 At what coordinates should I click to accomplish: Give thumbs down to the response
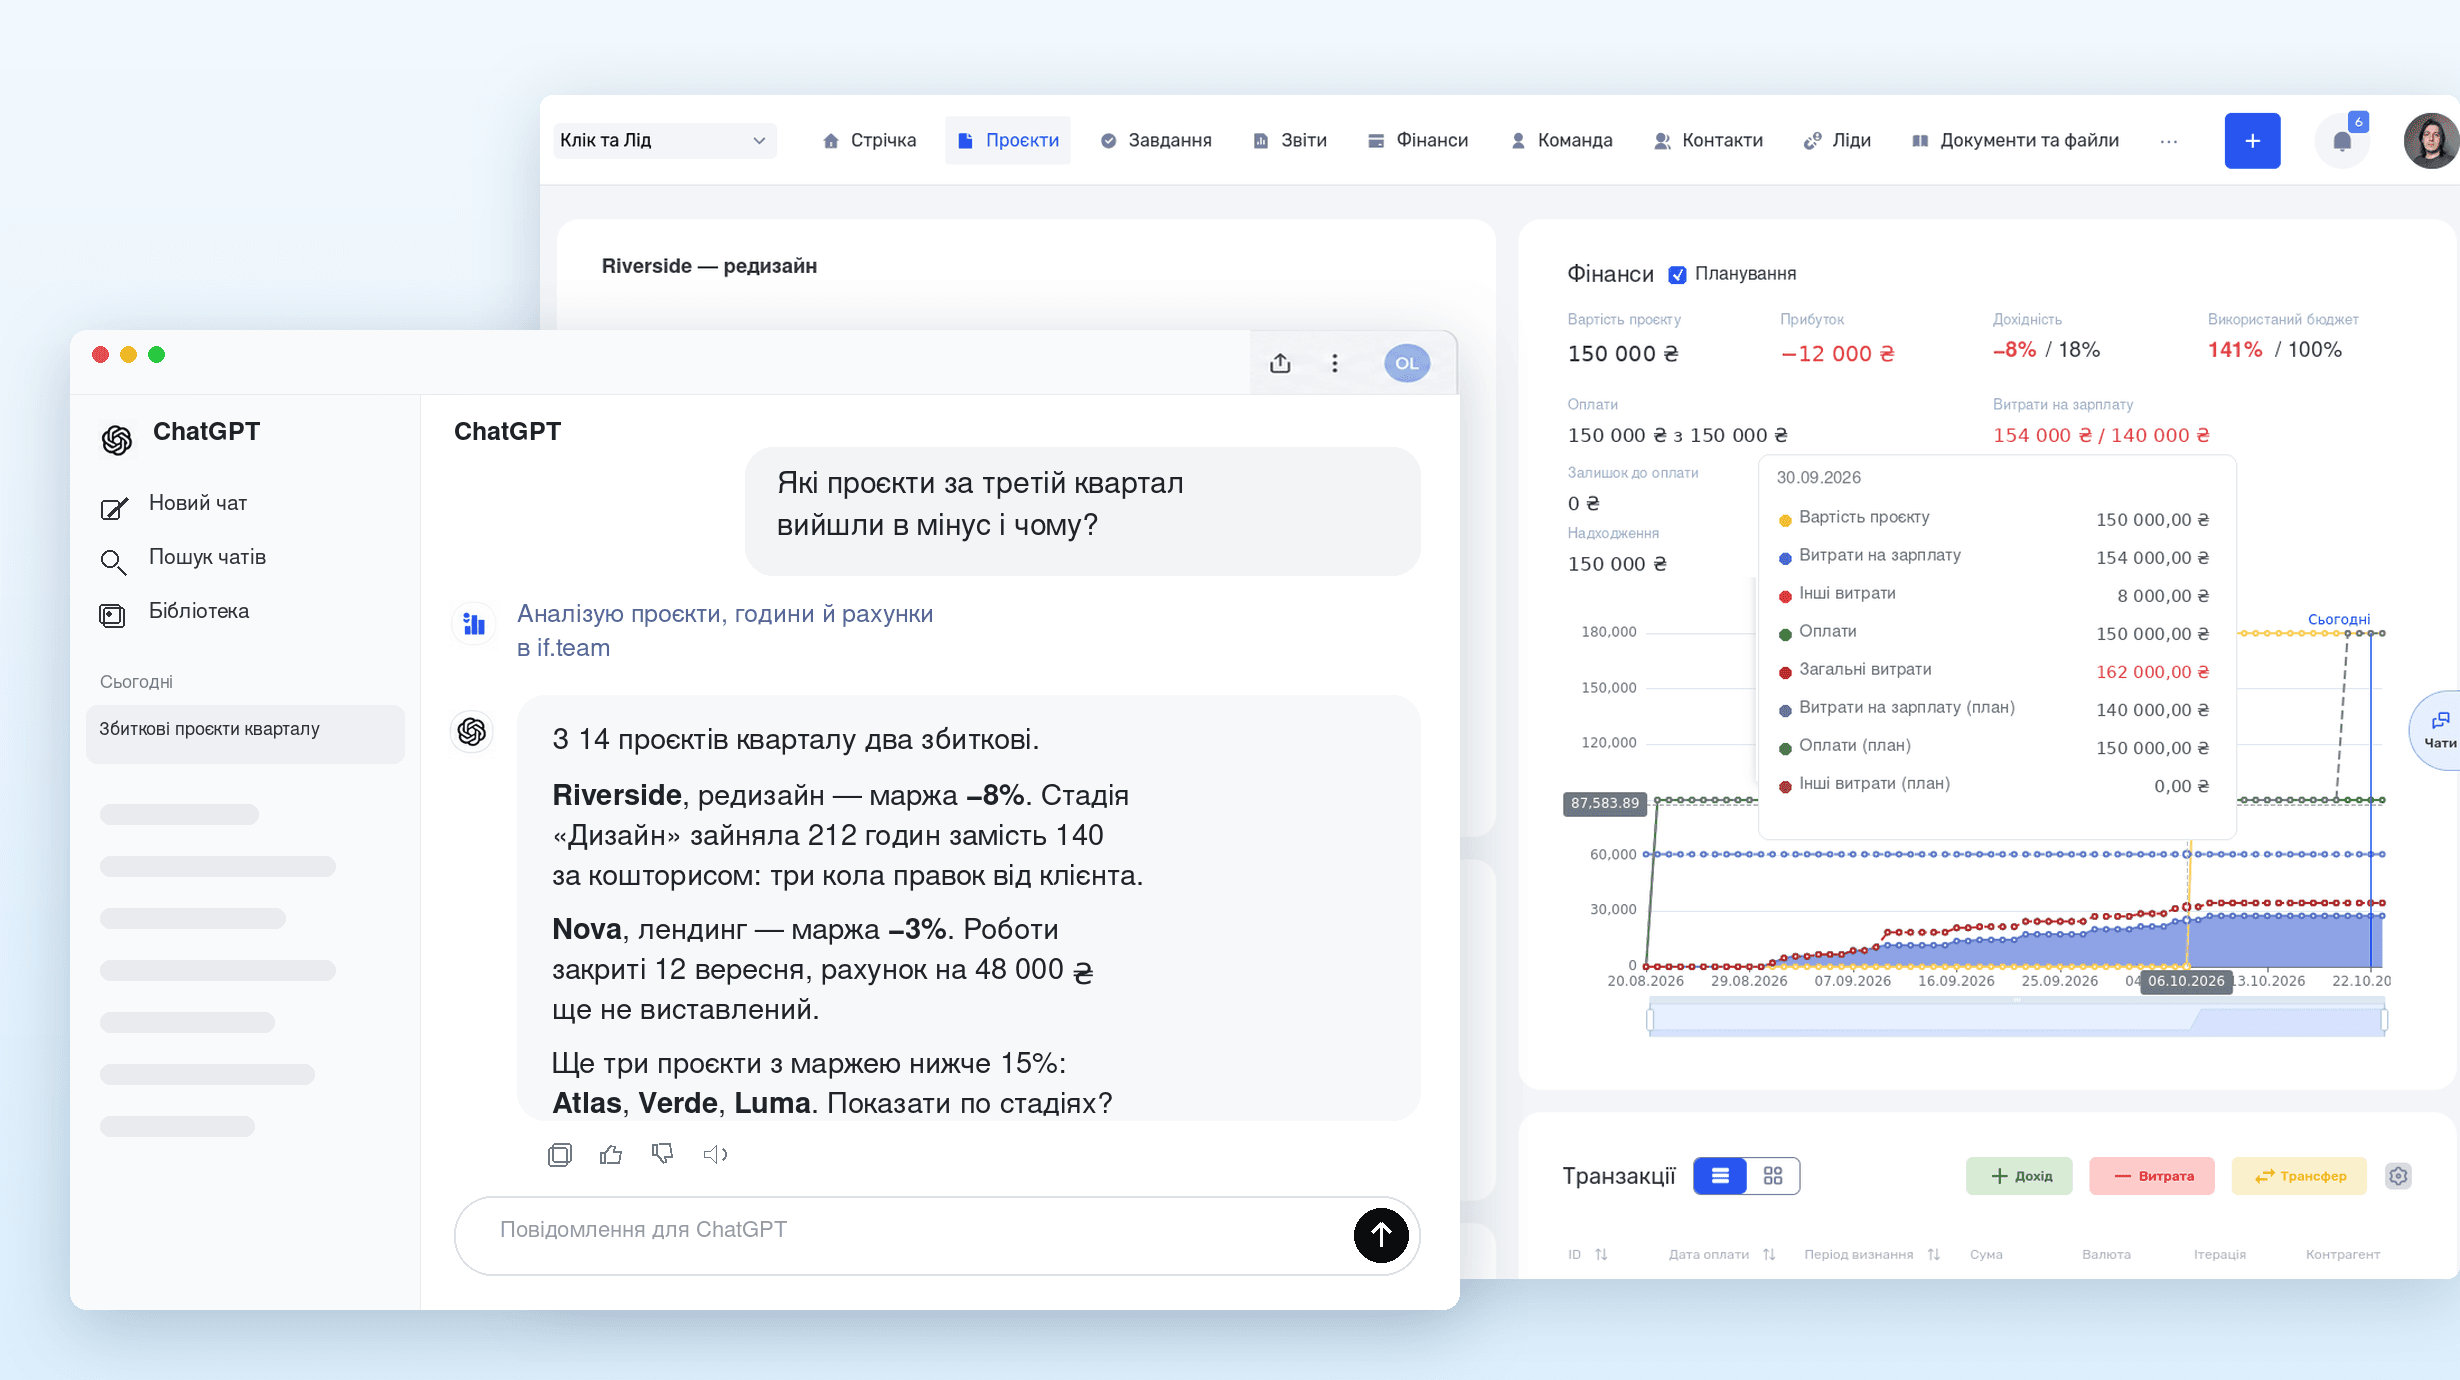(x=662, y=1155)
